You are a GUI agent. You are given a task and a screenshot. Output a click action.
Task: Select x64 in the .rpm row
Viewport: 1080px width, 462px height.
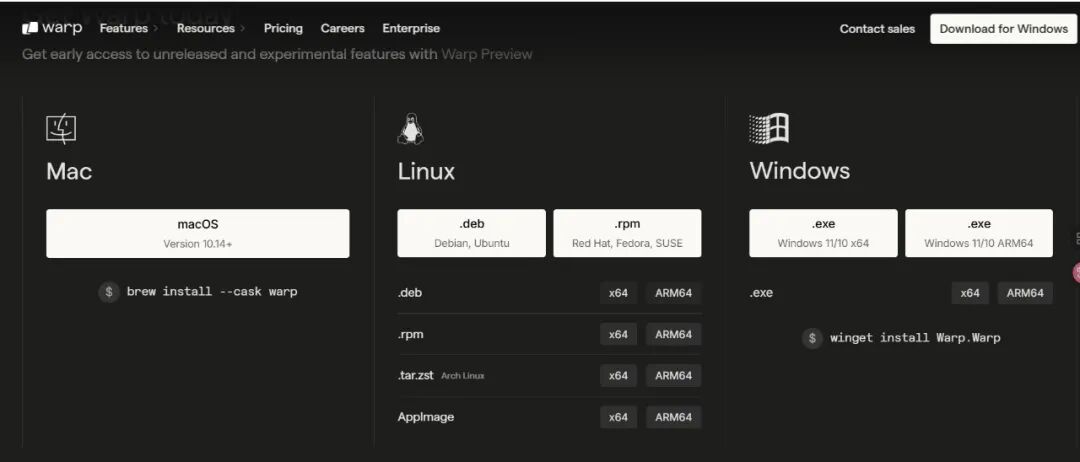pos(619,334)
